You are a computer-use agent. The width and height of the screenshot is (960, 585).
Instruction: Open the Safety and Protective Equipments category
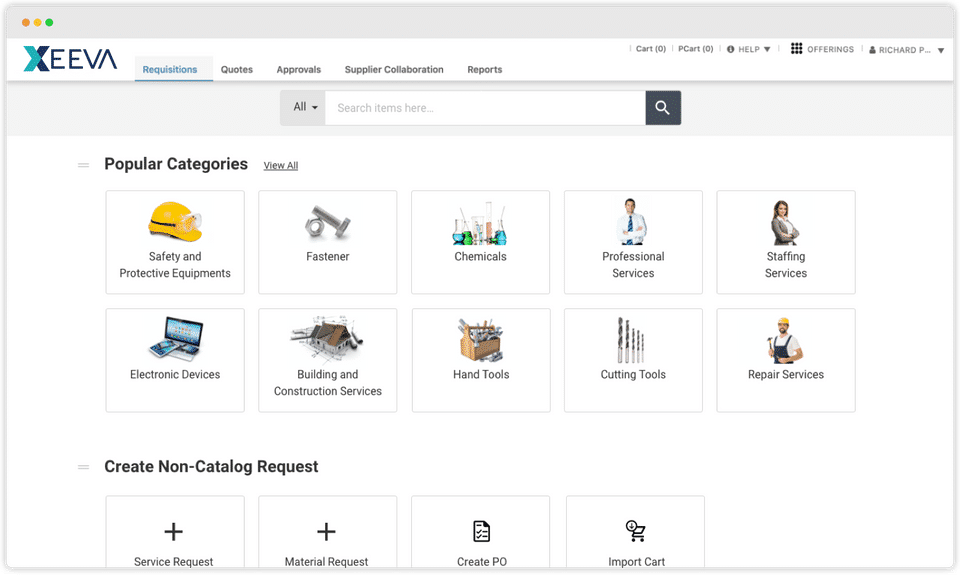(x=175, y=242)
